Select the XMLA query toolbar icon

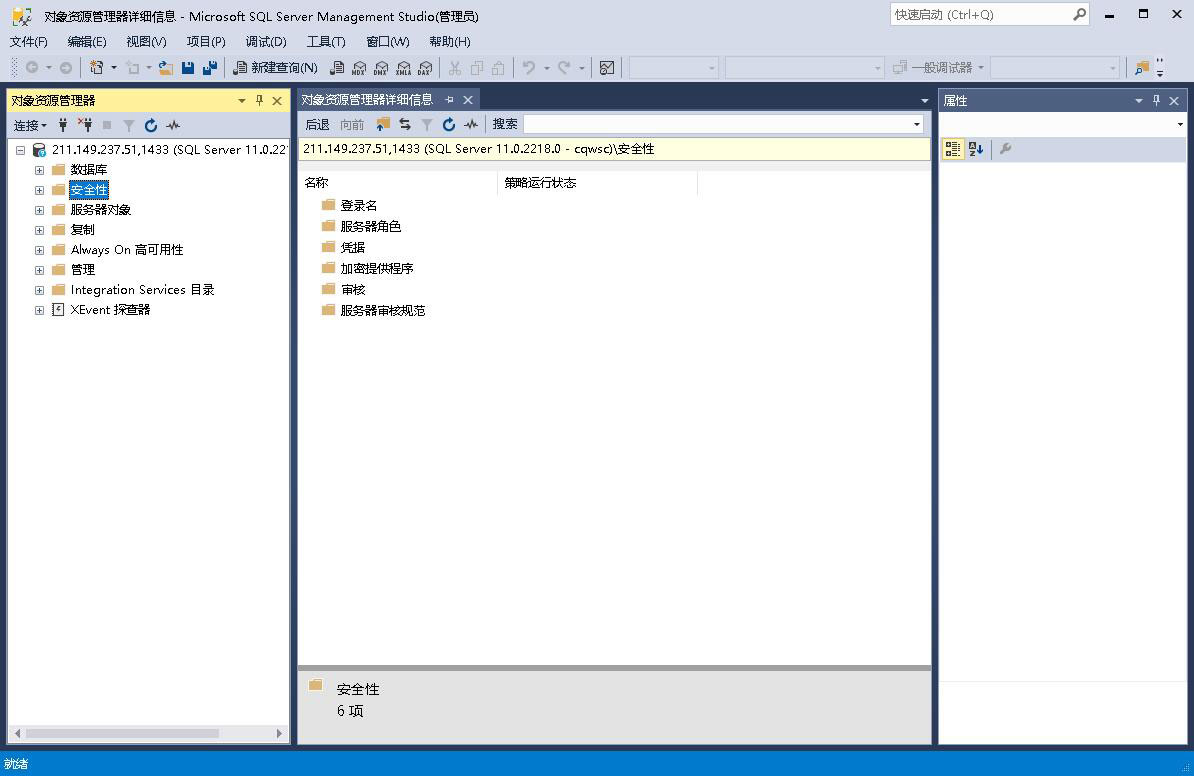(x=402, y=67)
